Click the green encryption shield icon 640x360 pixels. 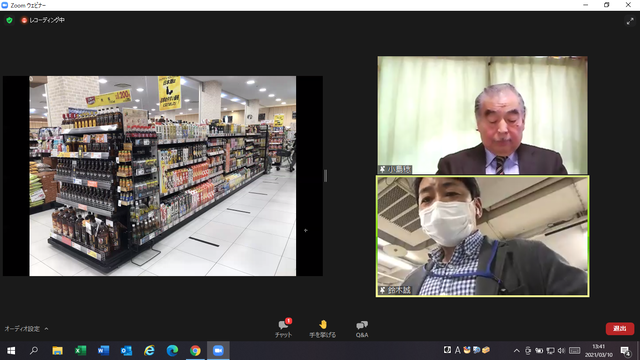pos(9,20)
